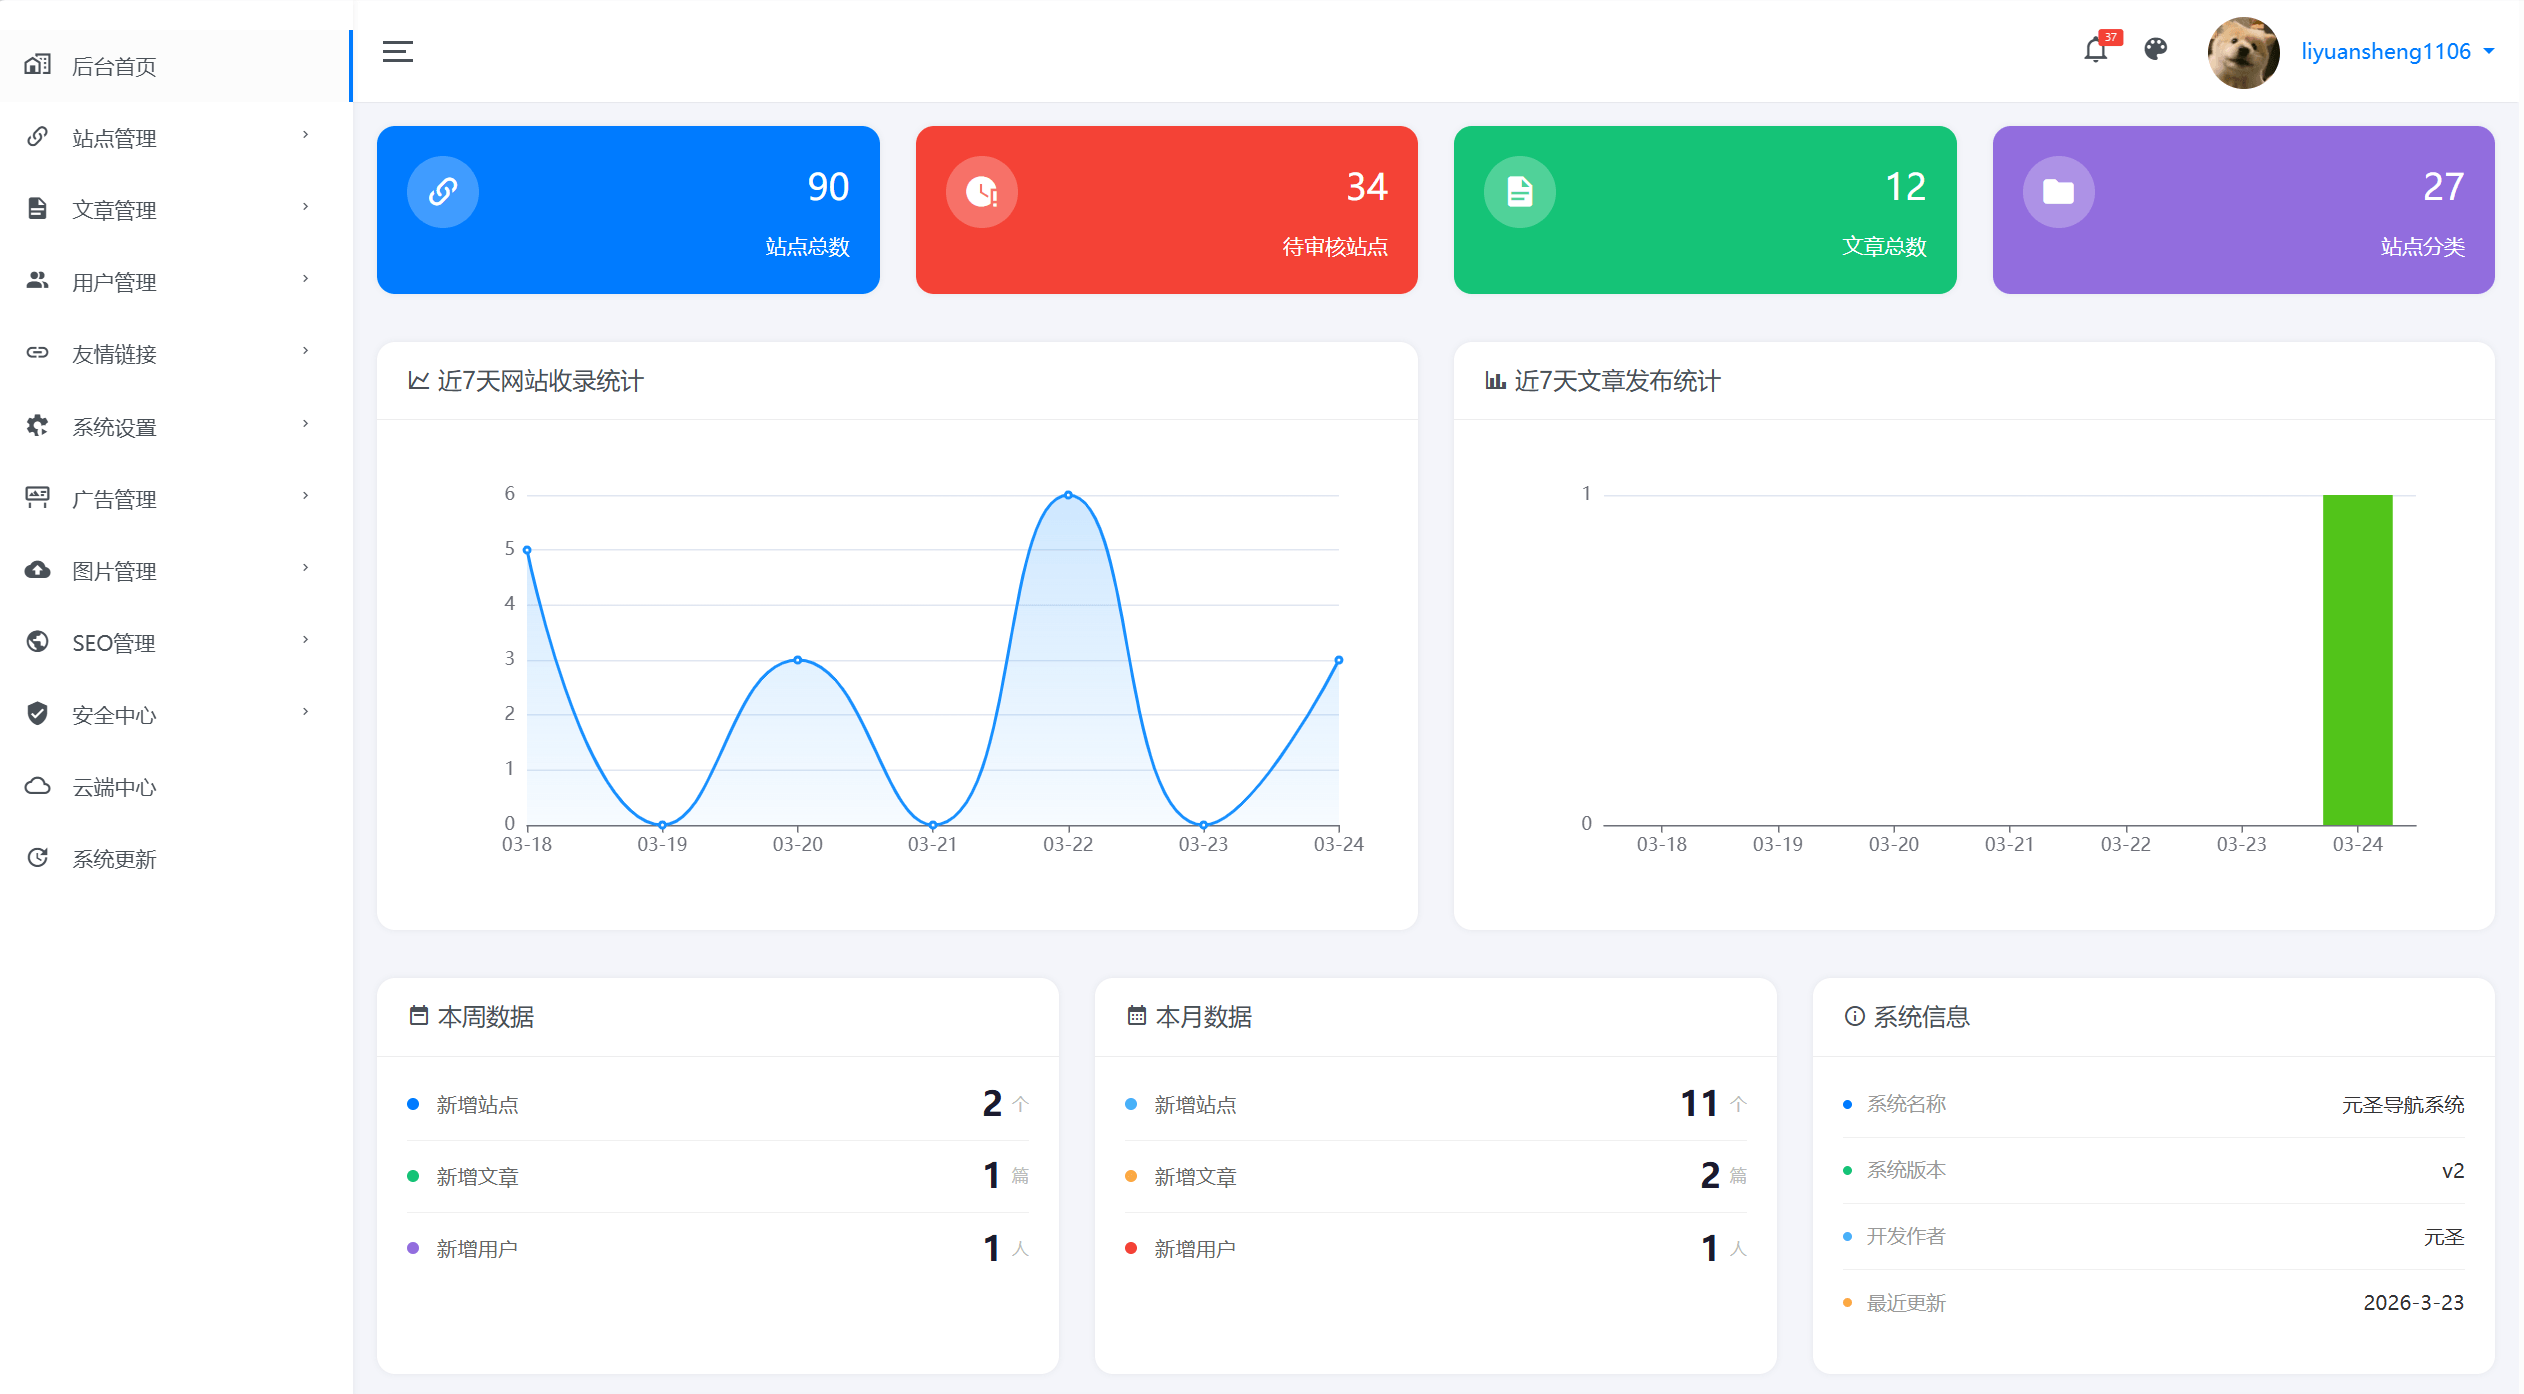
Task: Click the 友情链接 menu label
Action: tap(114, 354)
